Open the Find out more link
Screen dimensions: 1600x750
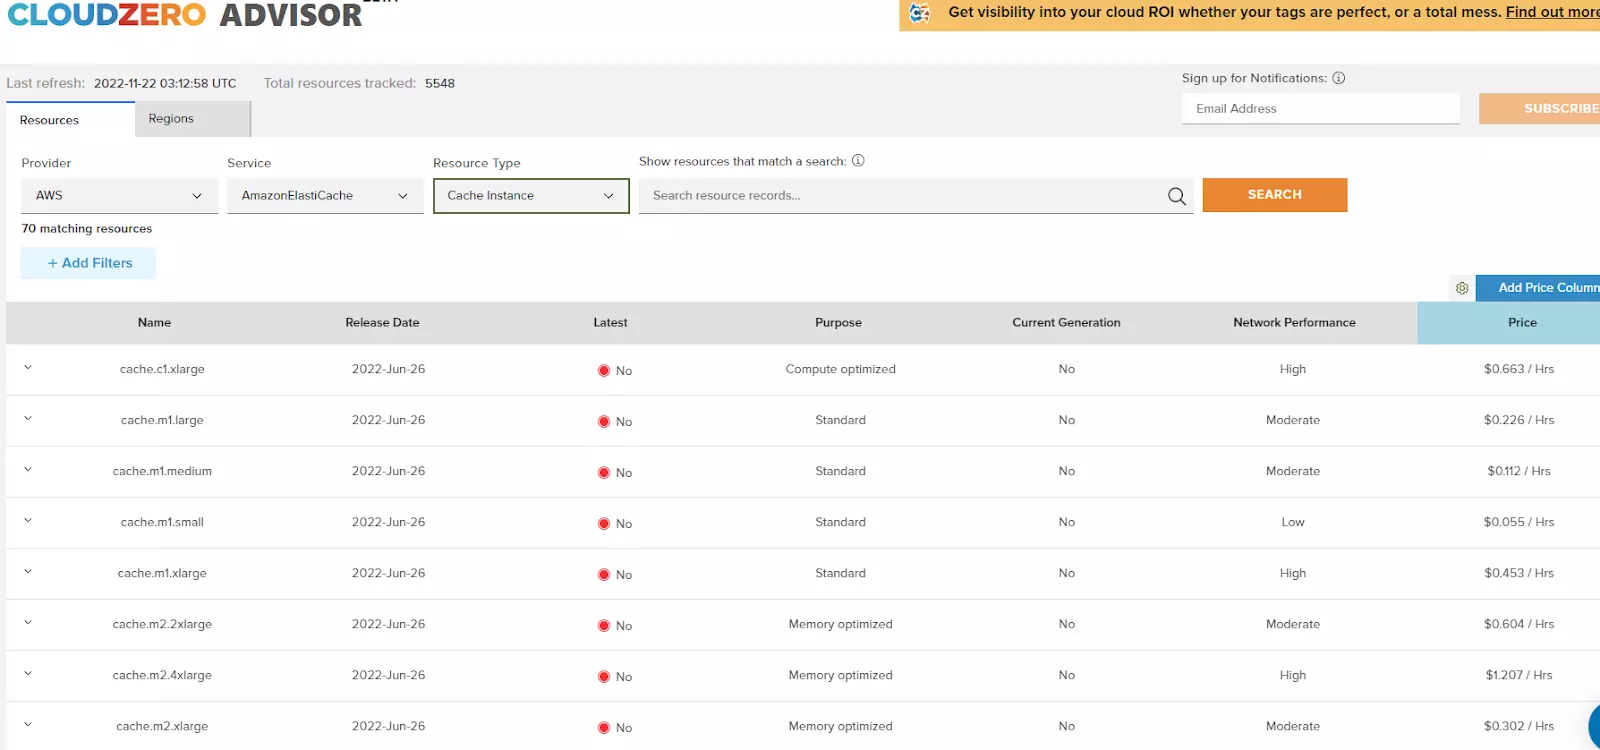[x=1553, y=12]
